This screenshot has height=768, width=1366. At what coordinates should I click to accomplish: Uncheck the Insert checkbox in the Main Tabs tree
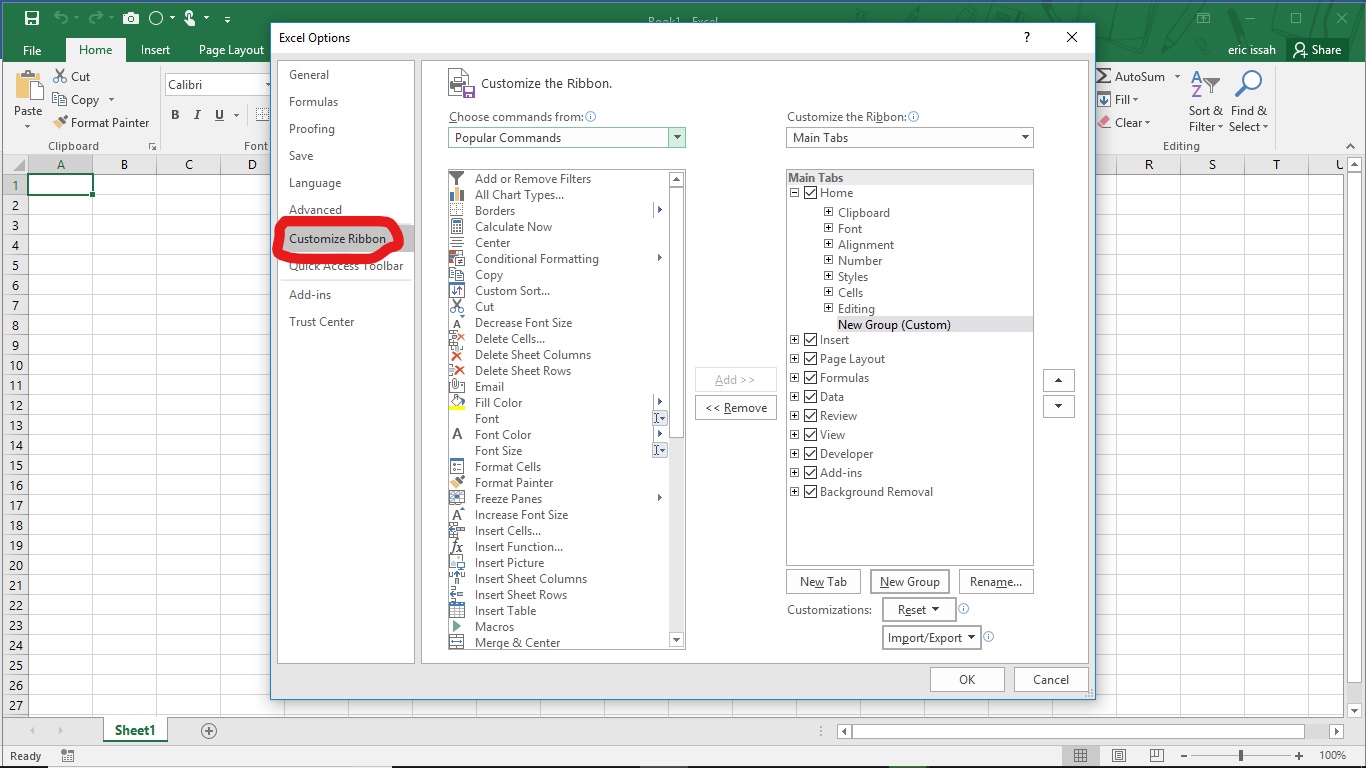point(811,340)
